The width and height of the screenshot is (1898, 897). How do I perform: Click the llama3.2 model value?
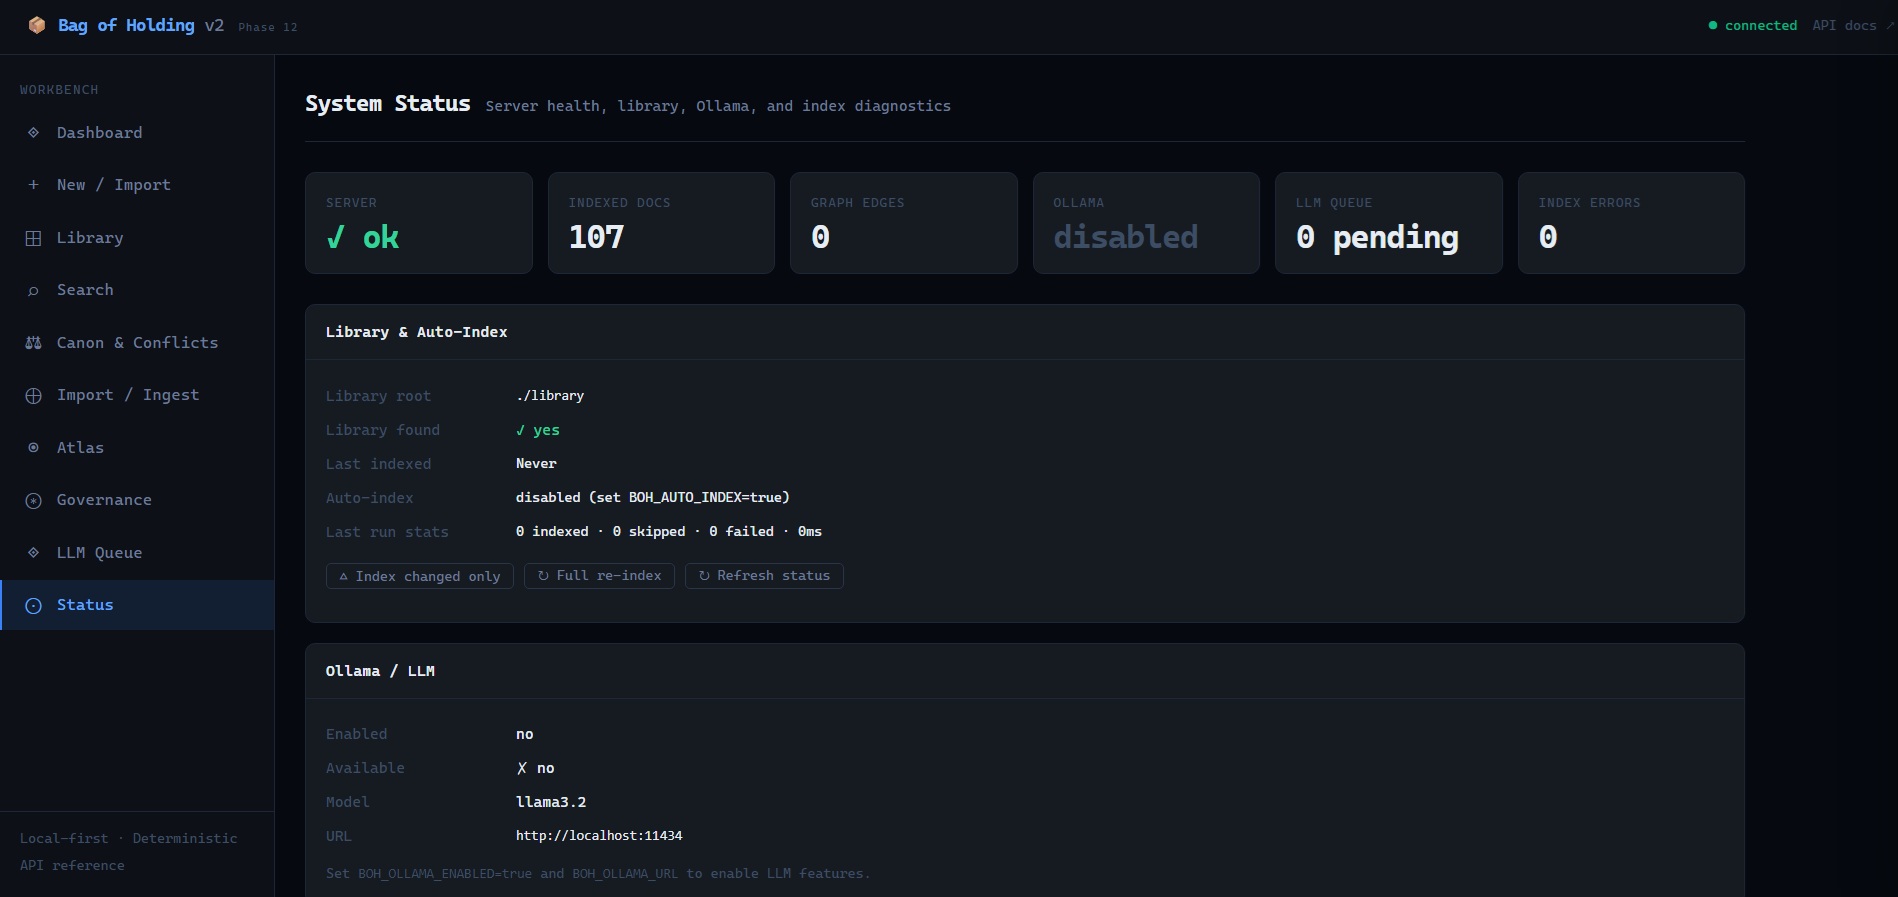(x=551, y=802)
